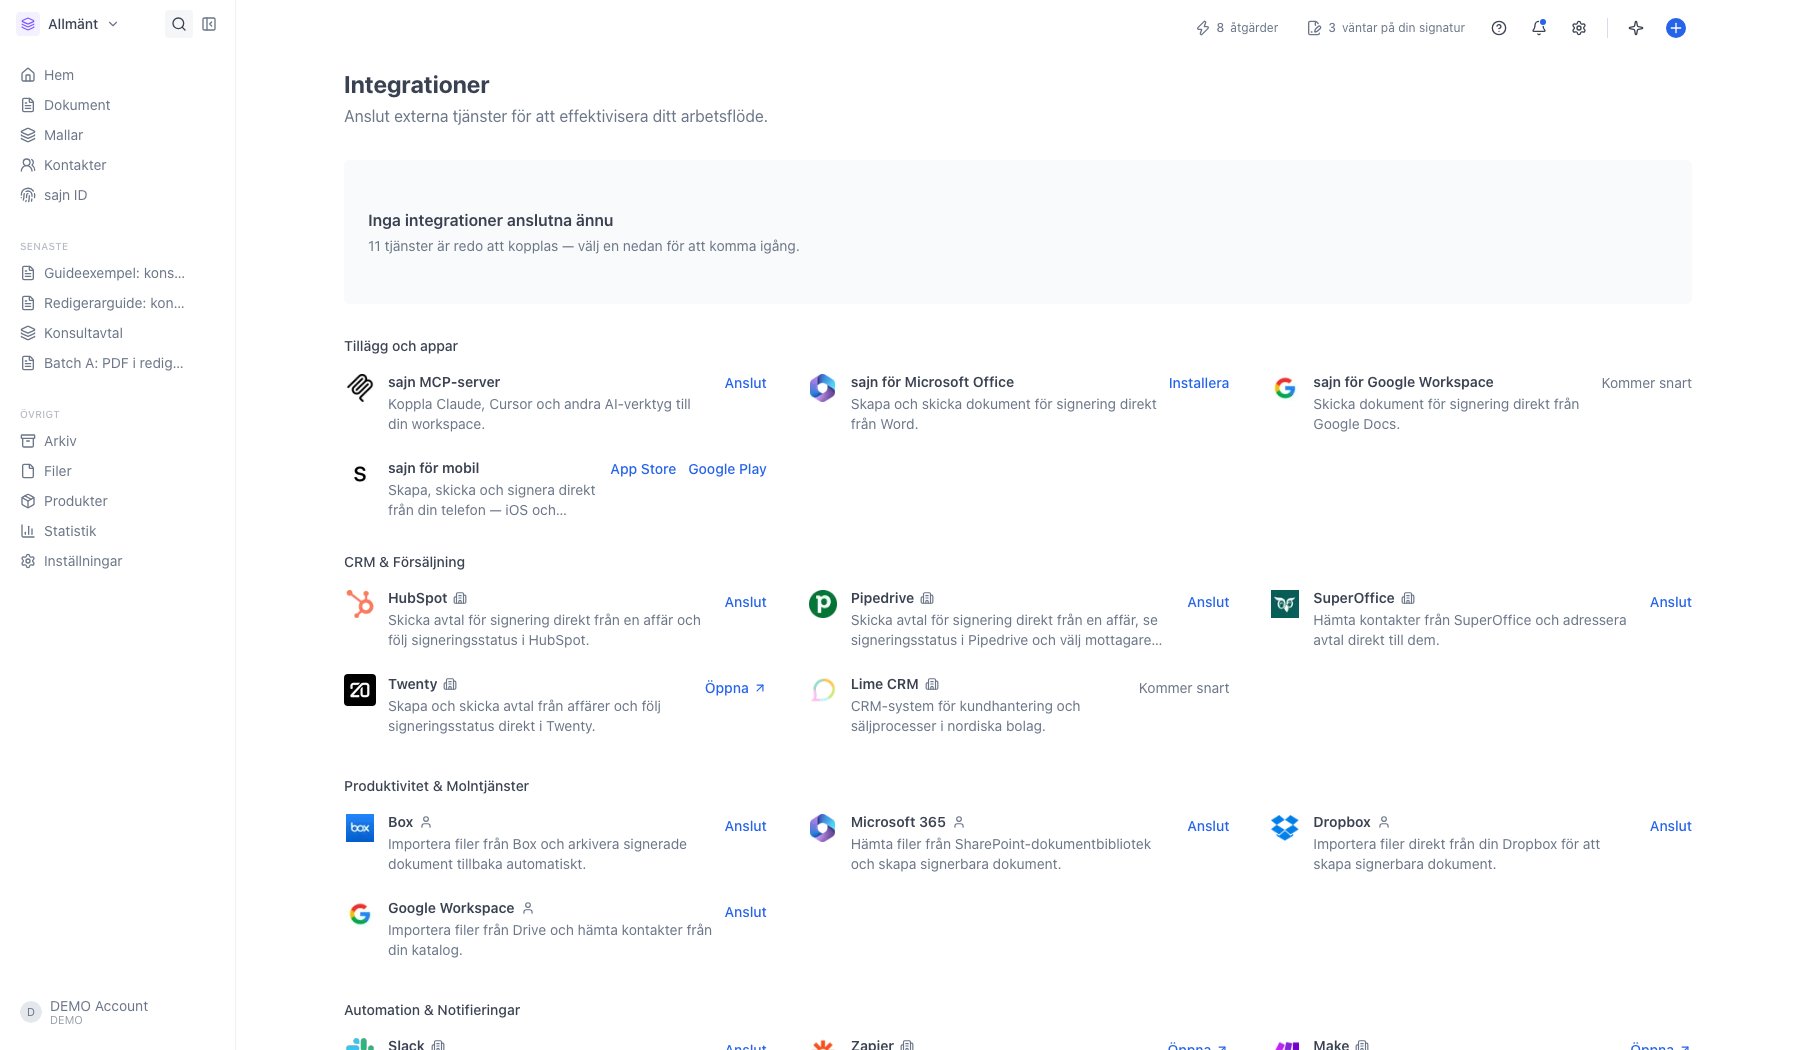Open notifications bell icon

click(1539, 28)
